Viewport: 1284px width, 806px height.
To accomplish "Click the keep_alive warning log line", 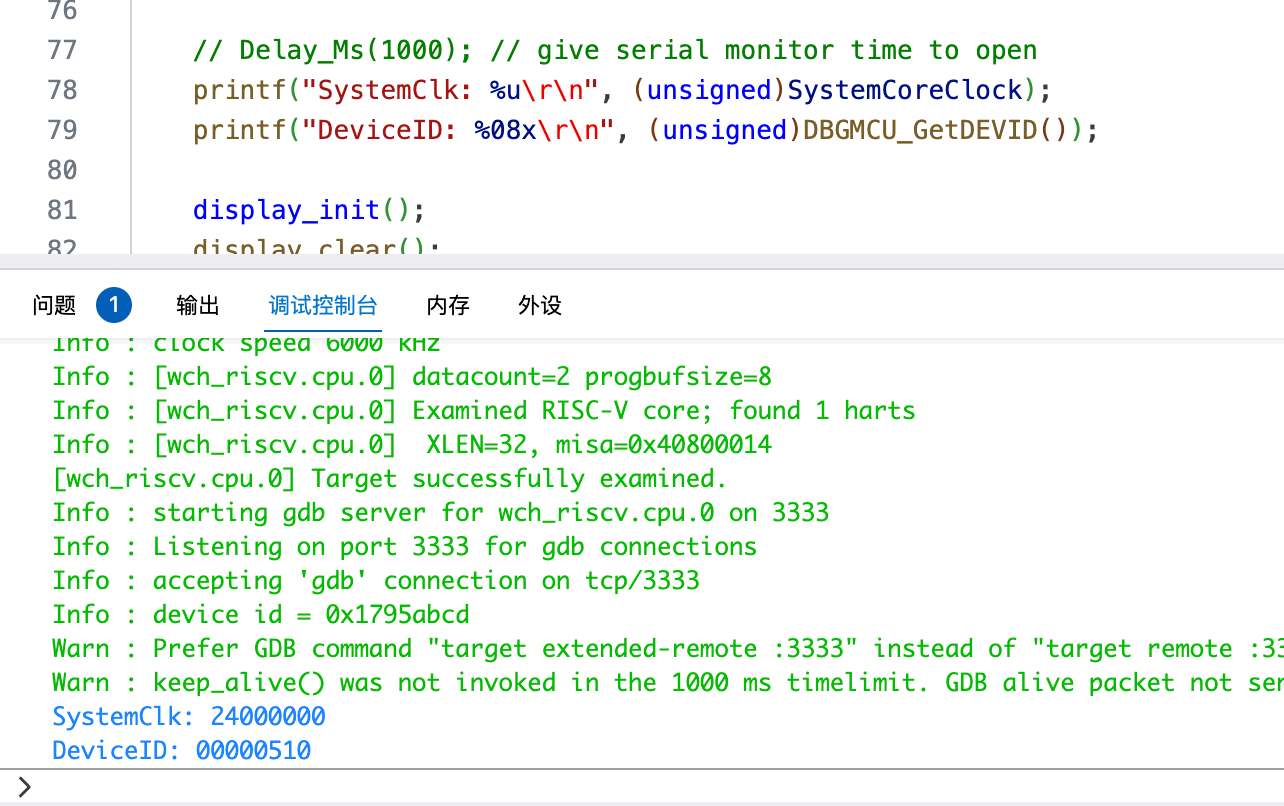I will [x=660, y=683].
